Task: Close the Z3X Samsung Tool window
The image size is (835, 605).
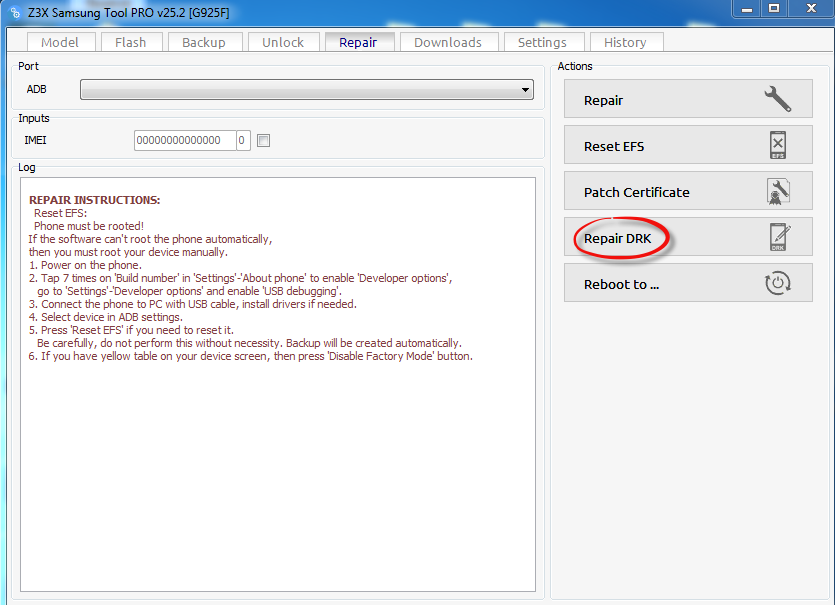Action: point(811,9)
